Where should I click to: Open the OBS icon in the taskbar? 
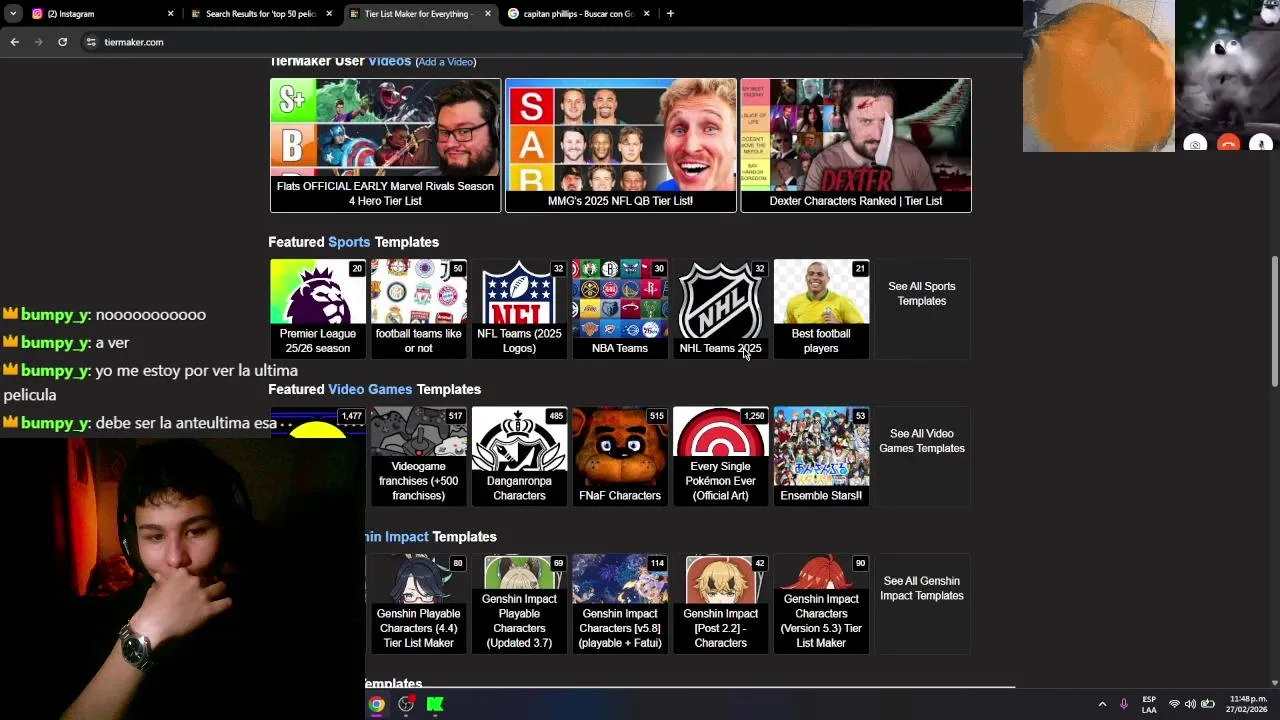pyautogui.click(x=406, y=704)
